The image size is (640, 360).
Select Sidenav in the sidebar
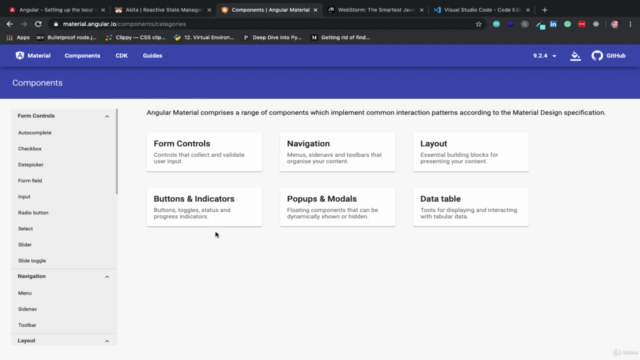click(x=27, y=309)
